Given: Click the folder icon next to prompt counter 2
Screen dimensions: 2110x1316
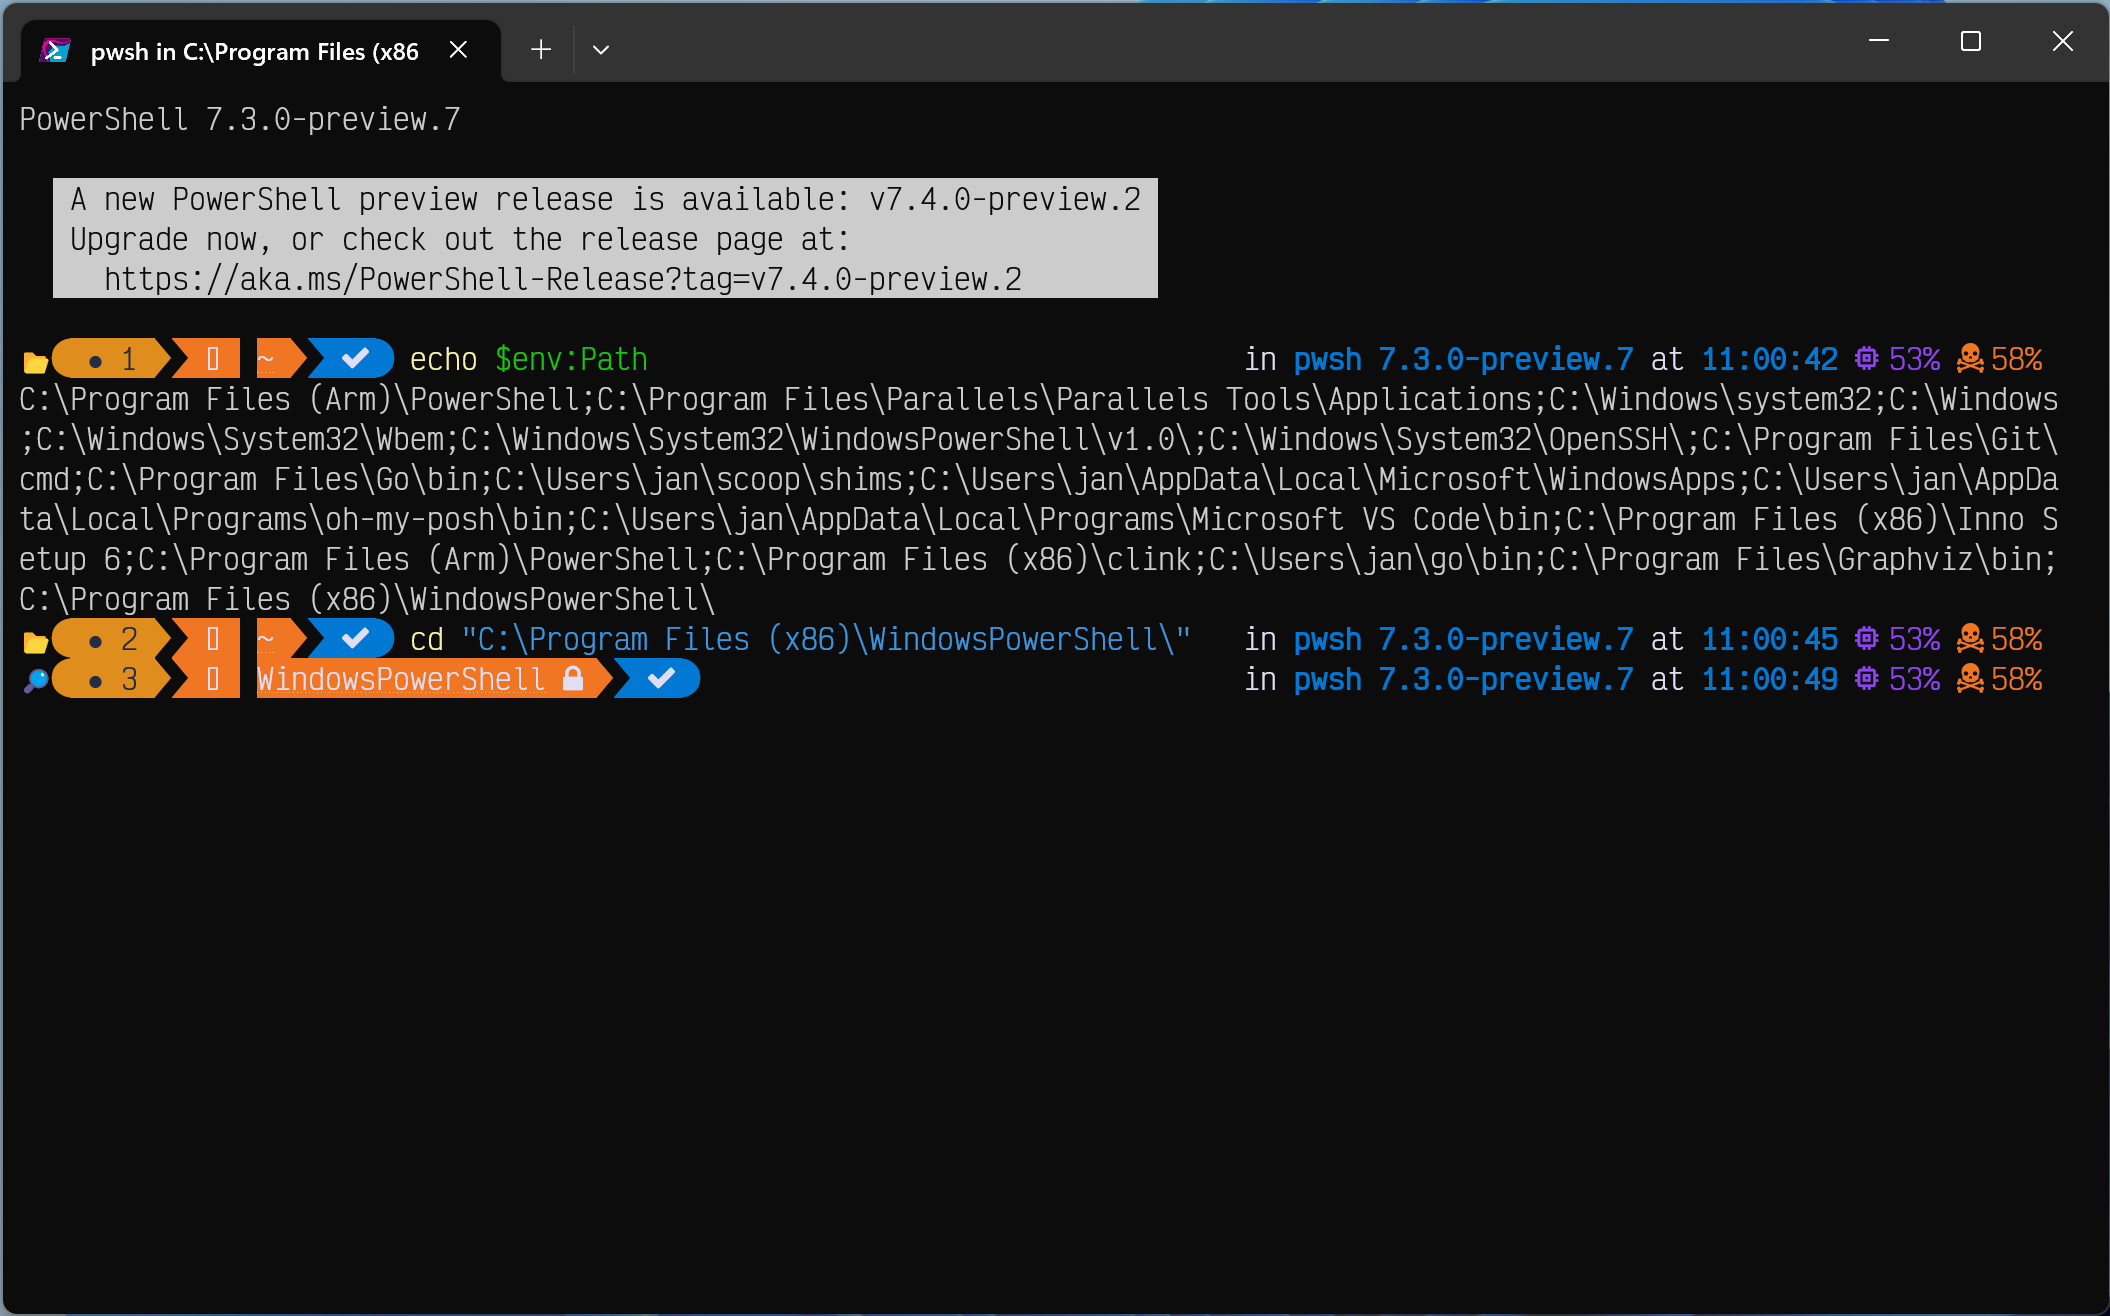Looking at the screenshot, I should click(x=33, y=638).
